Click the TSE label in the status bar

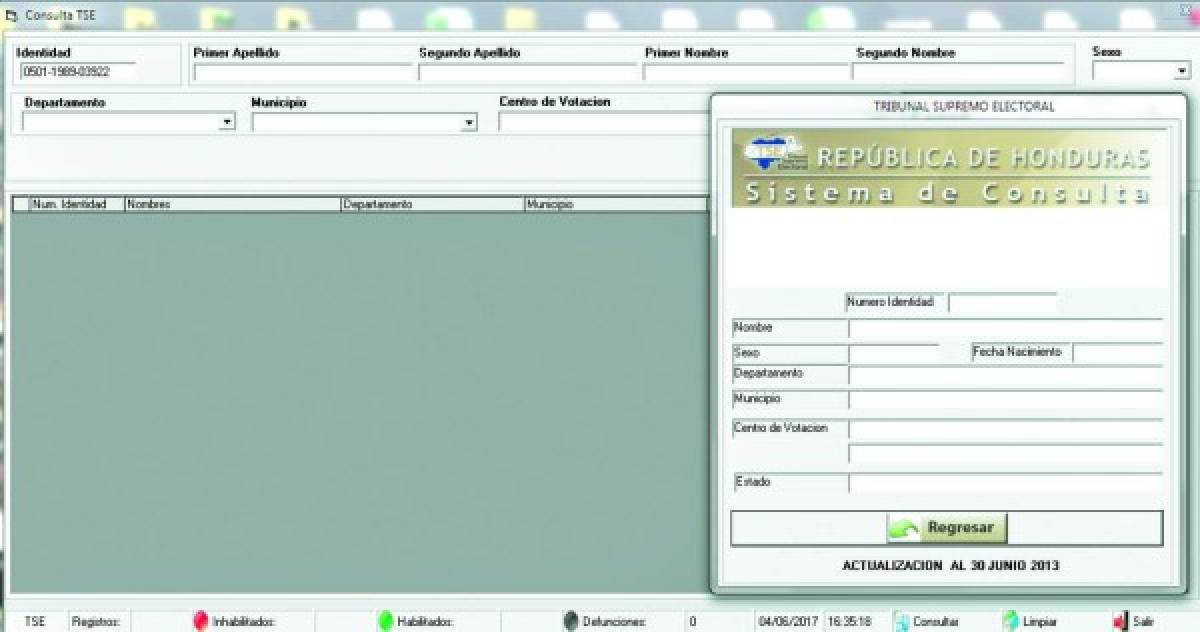coord(34,622)
